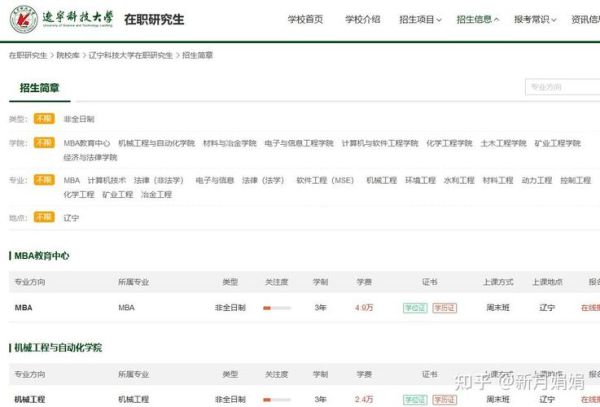Image resolution: width=600 pixels, height=407 pixels.
Task: Select the 招生简章 tab
Action: [x=39, y=88]
